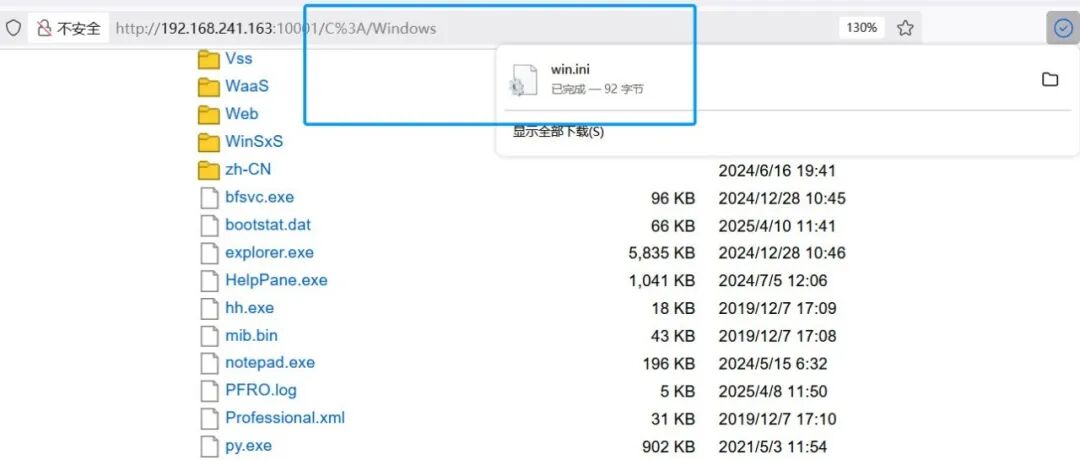Click the 2019/12/7 17:10 date text
The height and width of the screenshot is (460, 1080).
(778, 418)
